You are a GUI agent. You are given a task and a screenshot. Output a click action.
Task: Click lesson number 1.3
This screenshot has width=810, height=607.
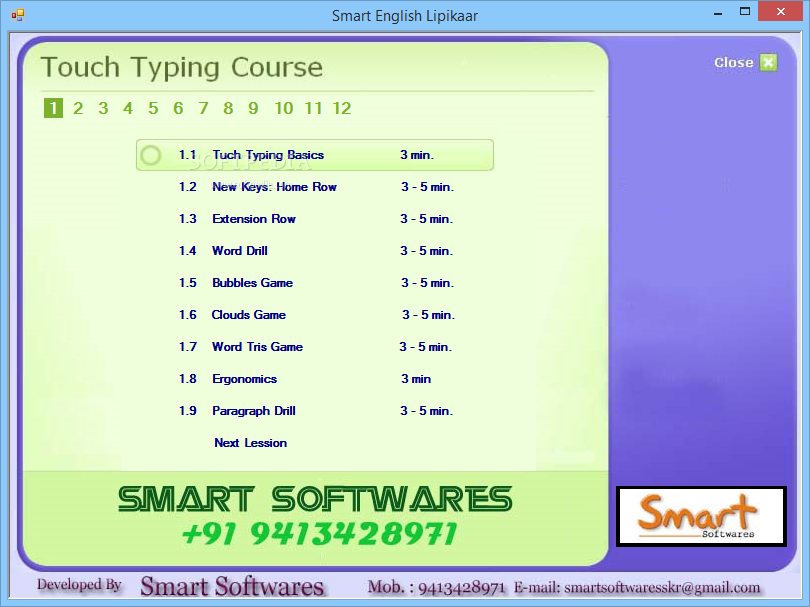tap(188, 219)
